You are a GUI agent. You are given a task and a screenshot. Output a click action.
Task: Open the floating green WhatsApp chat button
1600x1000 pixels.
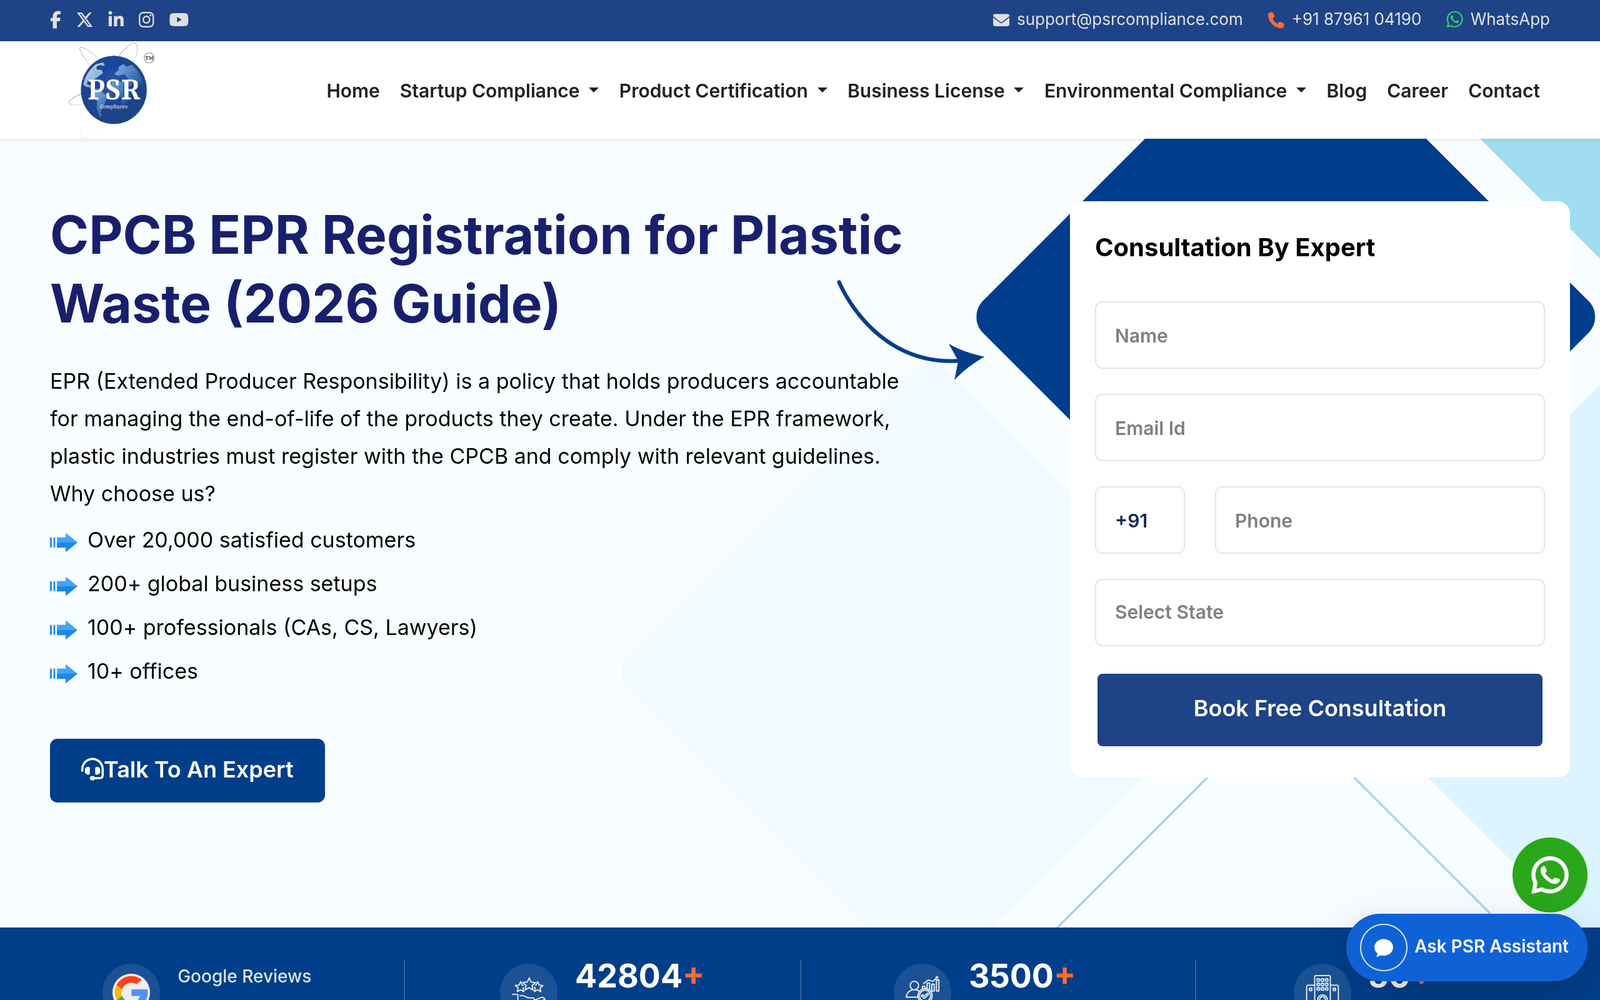[x=1549, y=875]
